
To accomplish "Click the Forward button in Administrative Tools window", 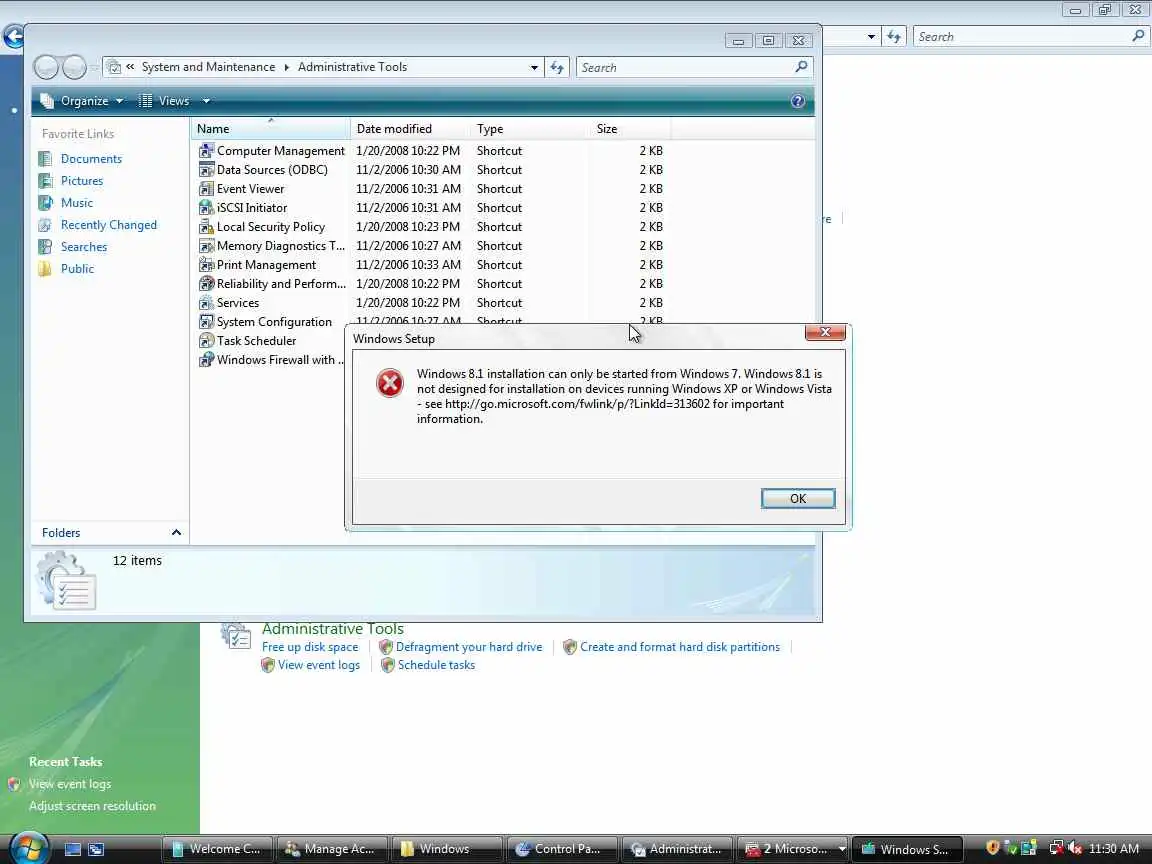I will click(74, 68).
